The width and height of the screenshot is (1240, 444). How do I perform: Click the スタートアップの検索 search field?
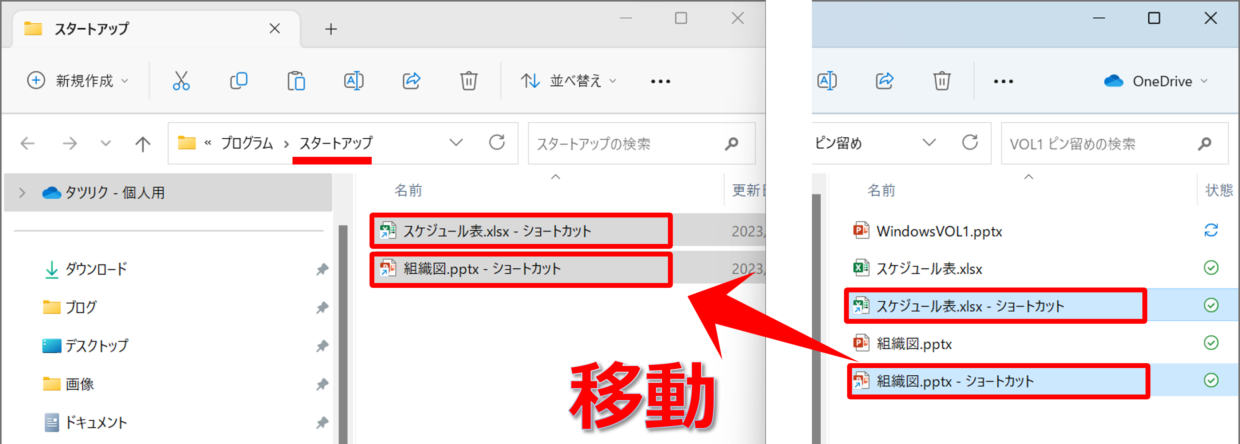pos(625,143)
